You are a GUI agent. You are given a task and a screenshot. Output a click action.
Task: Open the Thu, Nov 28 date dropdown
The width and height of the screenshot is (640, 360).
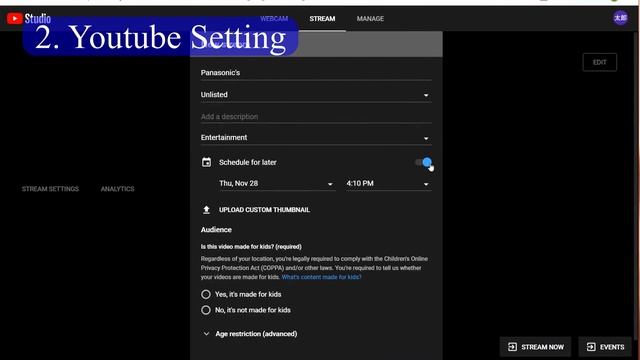(277, 184)
